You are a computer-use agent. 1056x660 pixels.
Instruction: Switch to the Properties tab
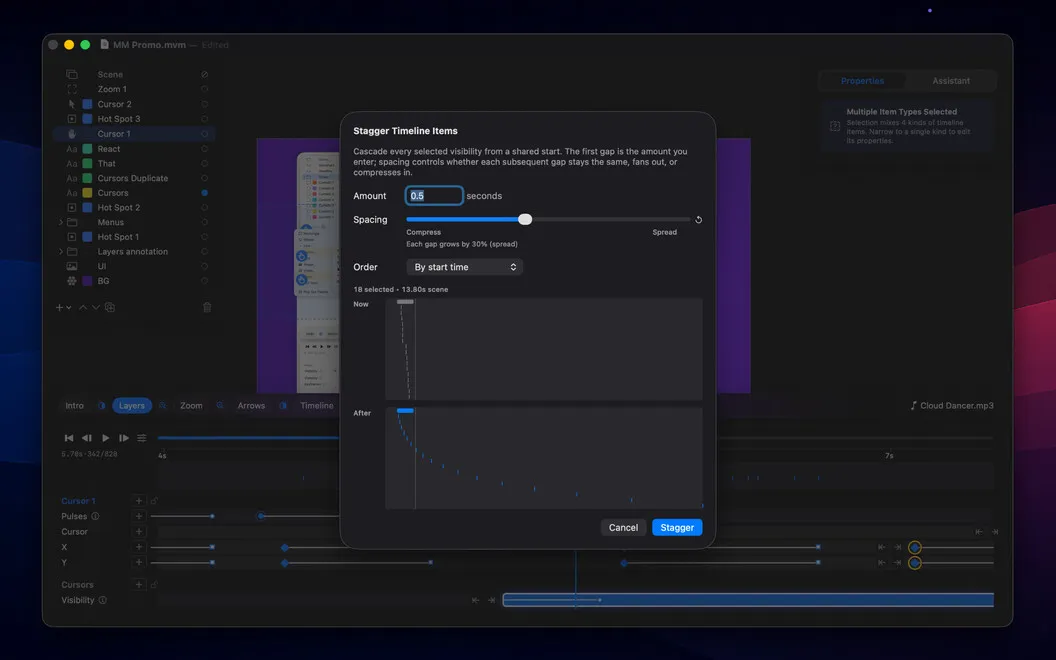(862, 81)
